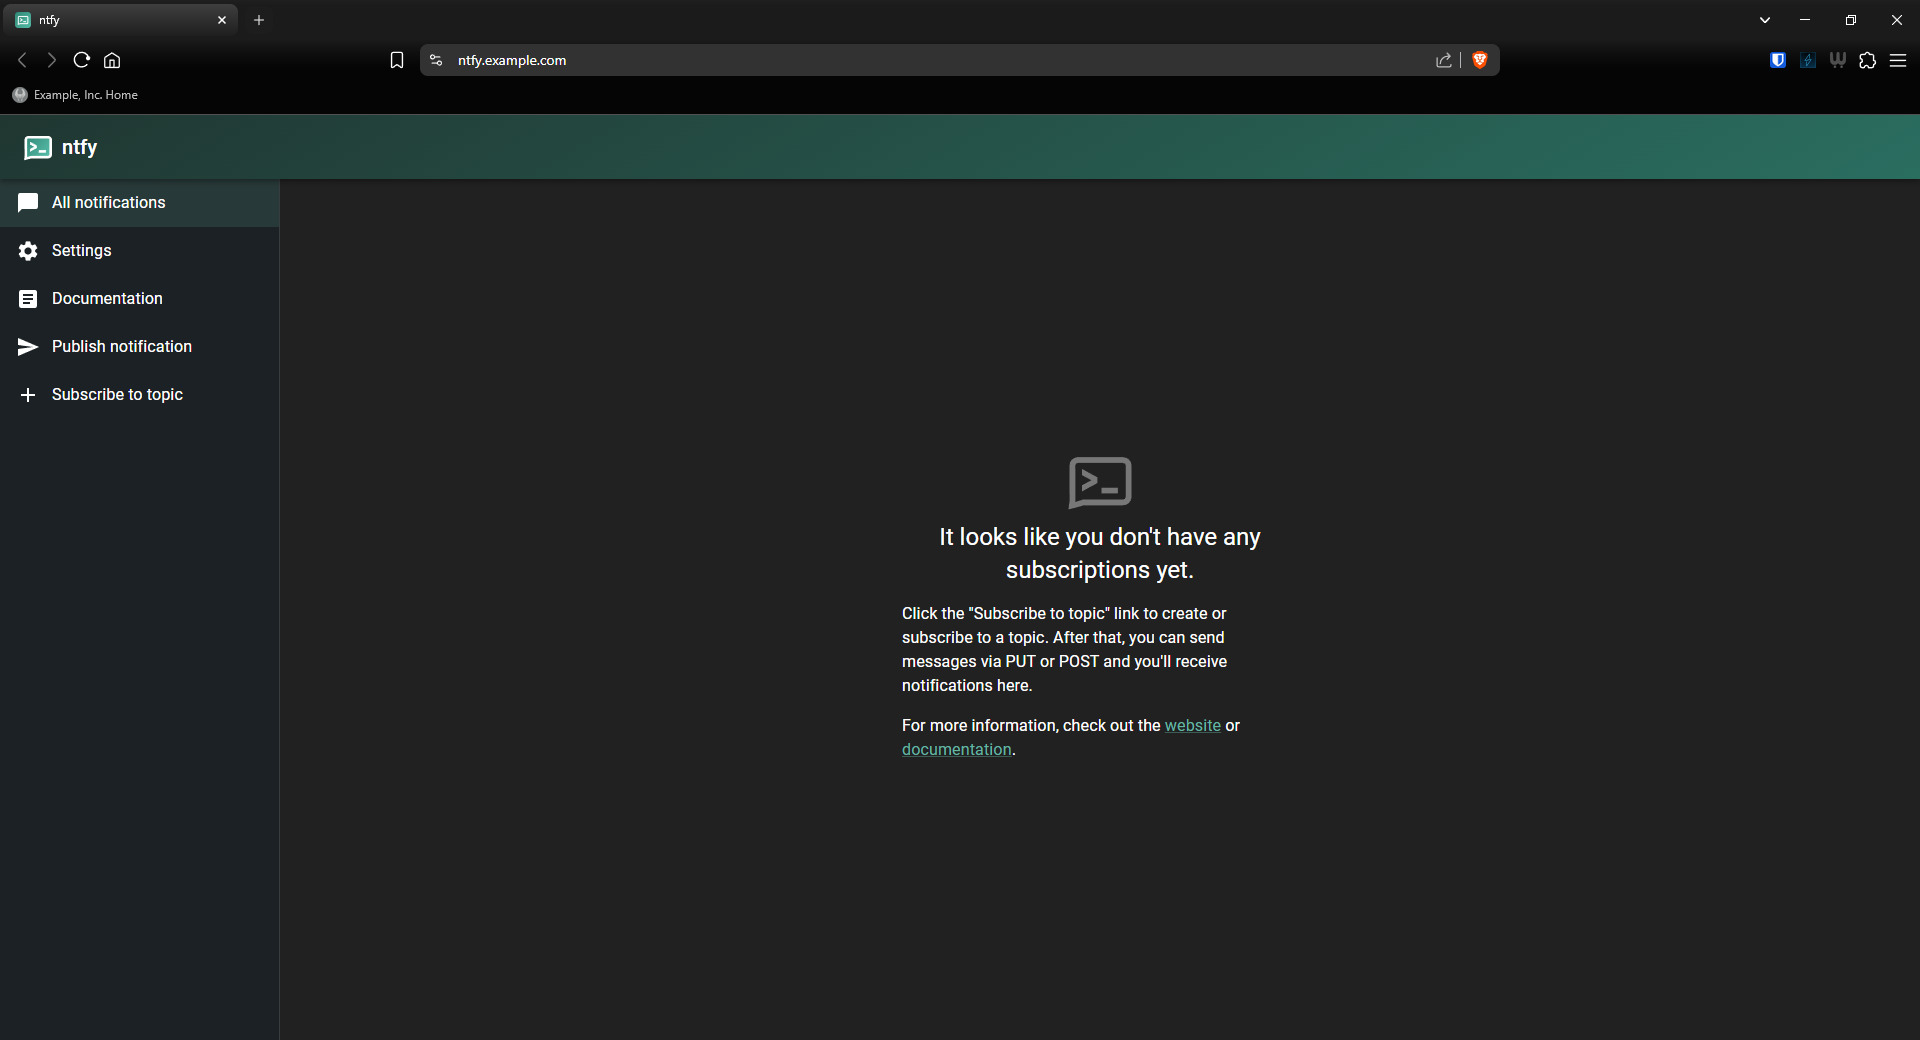Expand the tab search dropdown arrow
Viewport: 1920px width, 1040px height.
(1765, 20)
